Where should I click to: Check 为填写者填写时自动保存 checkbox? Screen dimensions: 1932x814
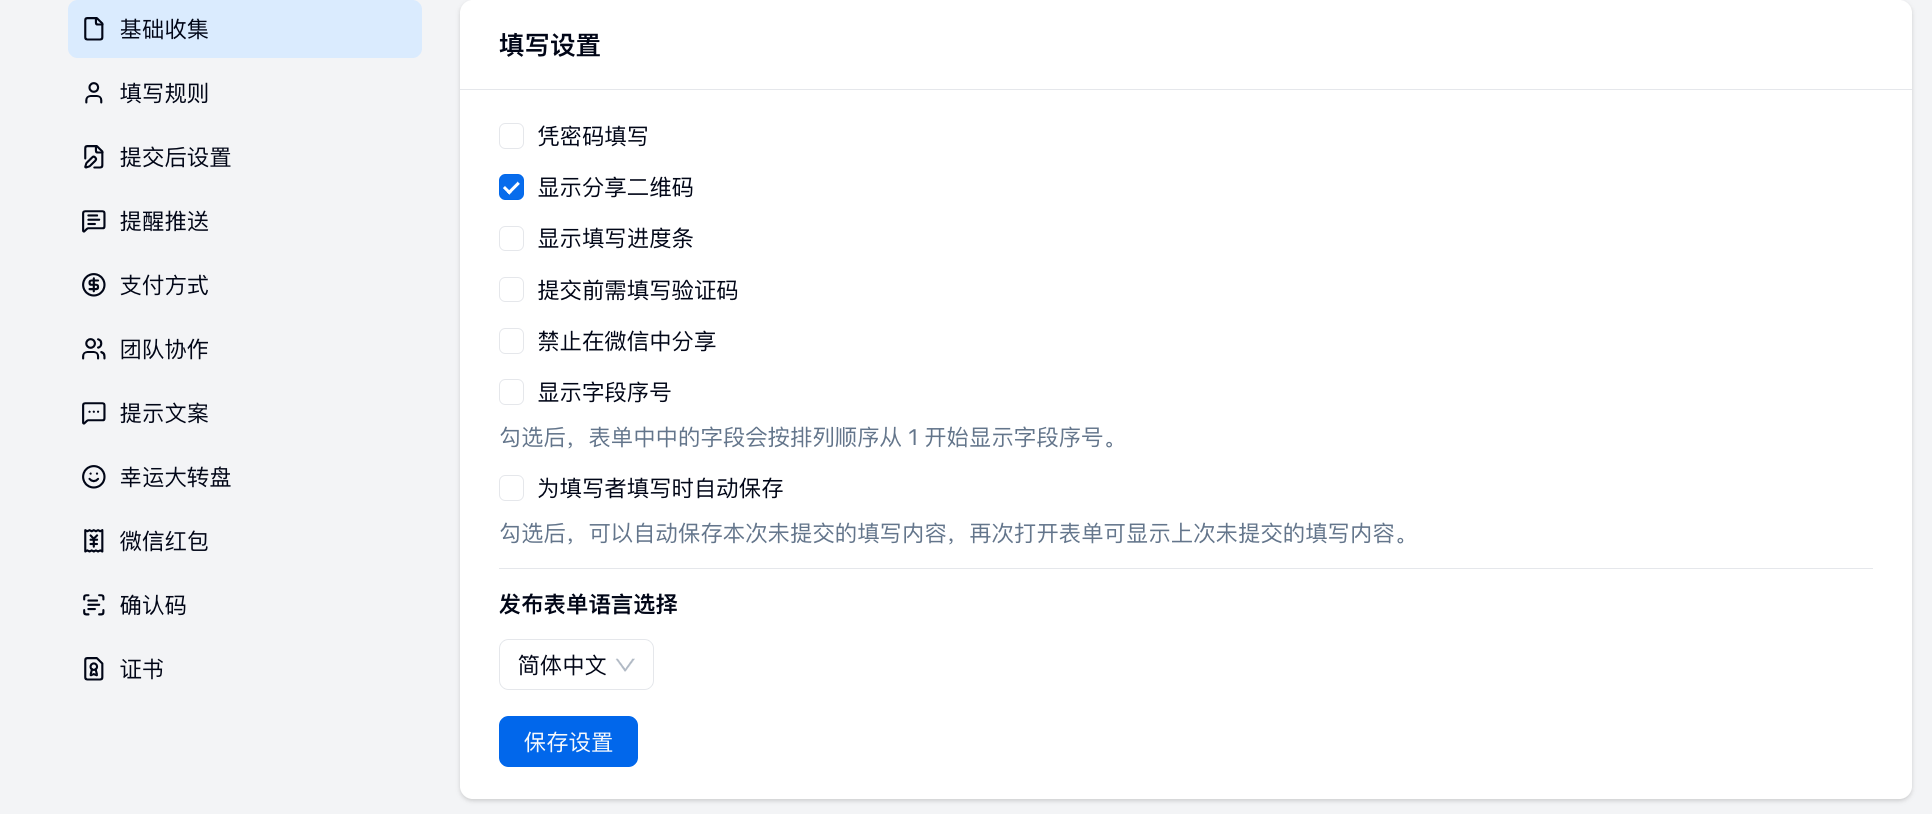coord(511,488)
